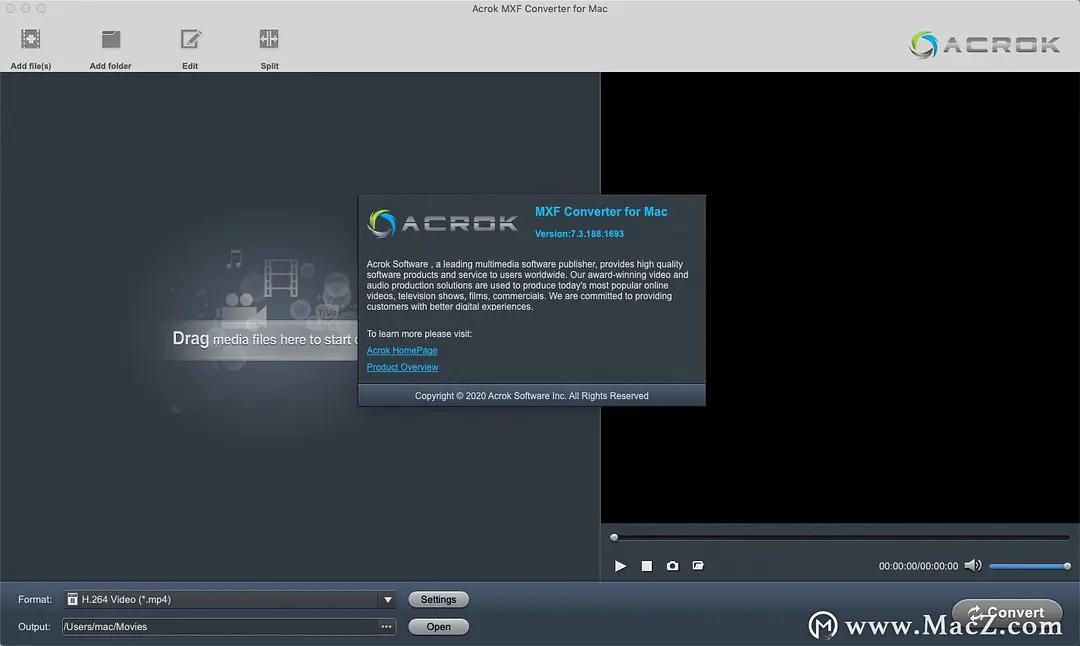Expand the Format dropdown arrow
This screenshot has height=646, width=1080.
(x=388, y=600)
